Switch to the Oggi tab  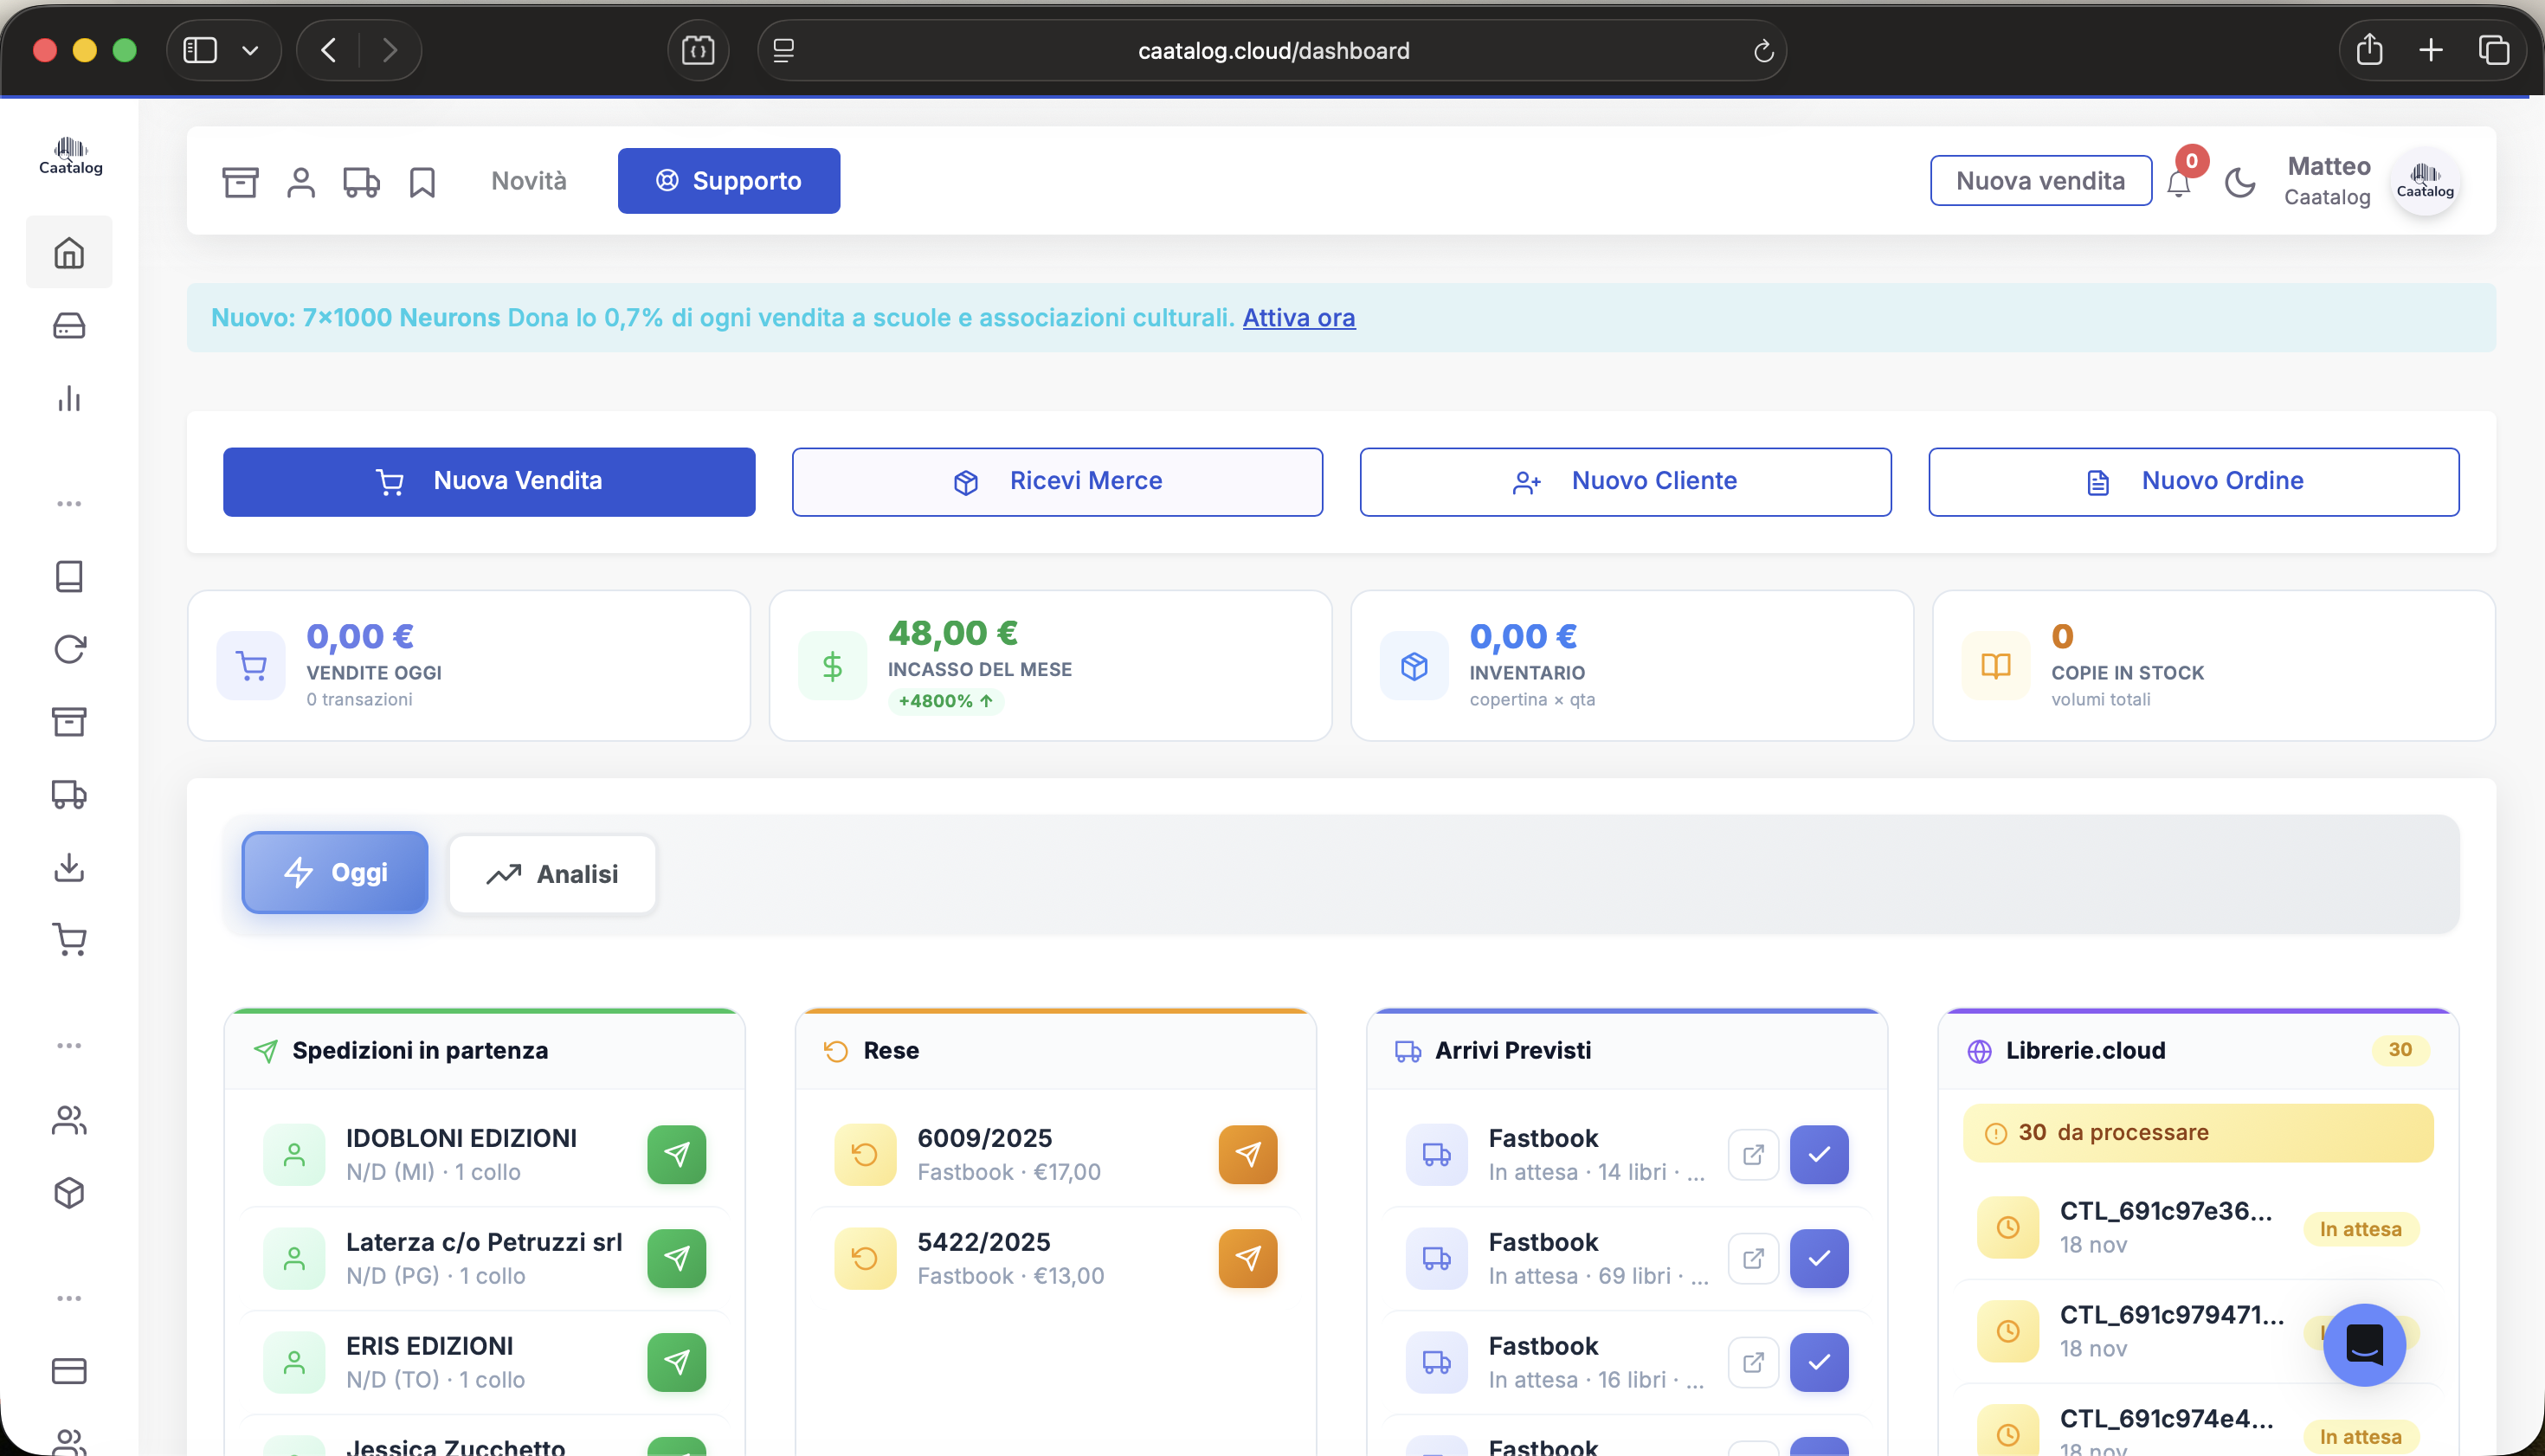point(335,872)
